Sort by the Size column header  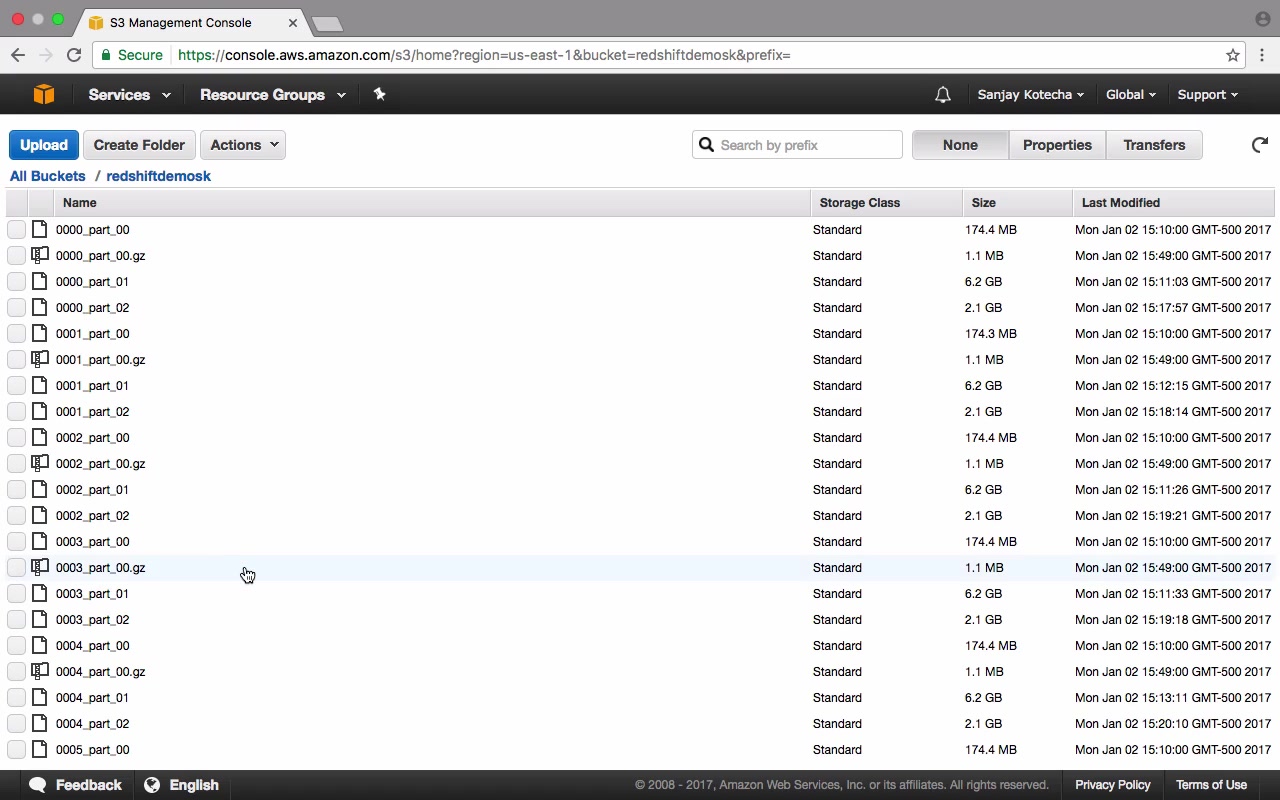click(1017, 202)
